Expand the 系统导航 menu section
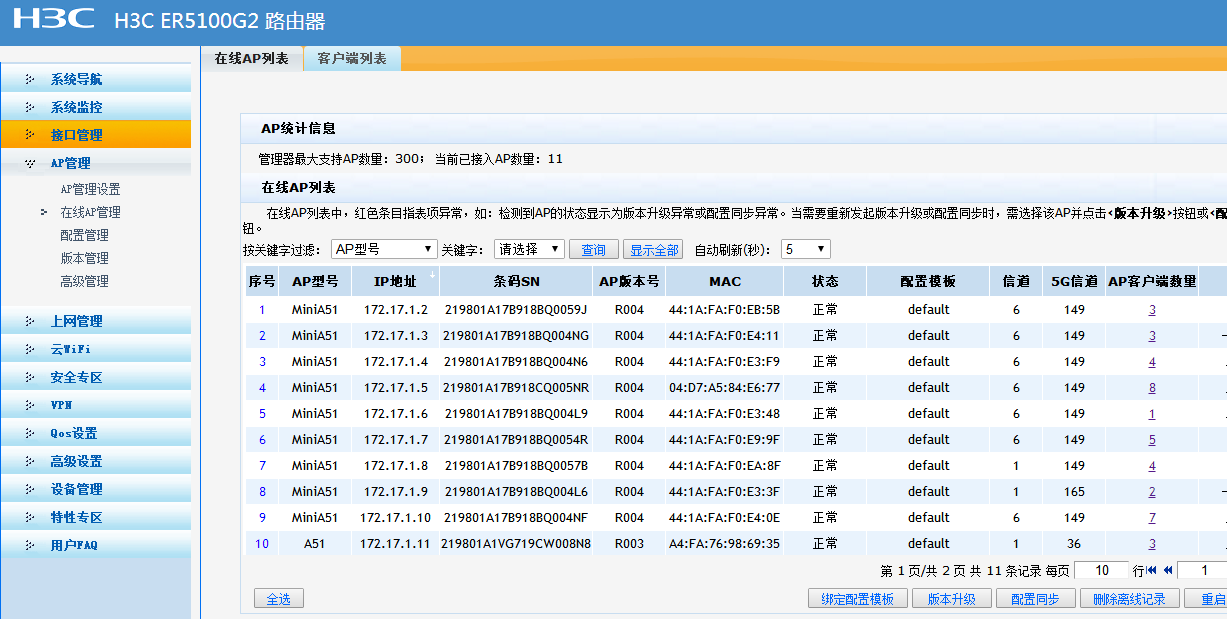Image resolution: width=1227 pixels, height=619 pixels. (x=76, y=79)
